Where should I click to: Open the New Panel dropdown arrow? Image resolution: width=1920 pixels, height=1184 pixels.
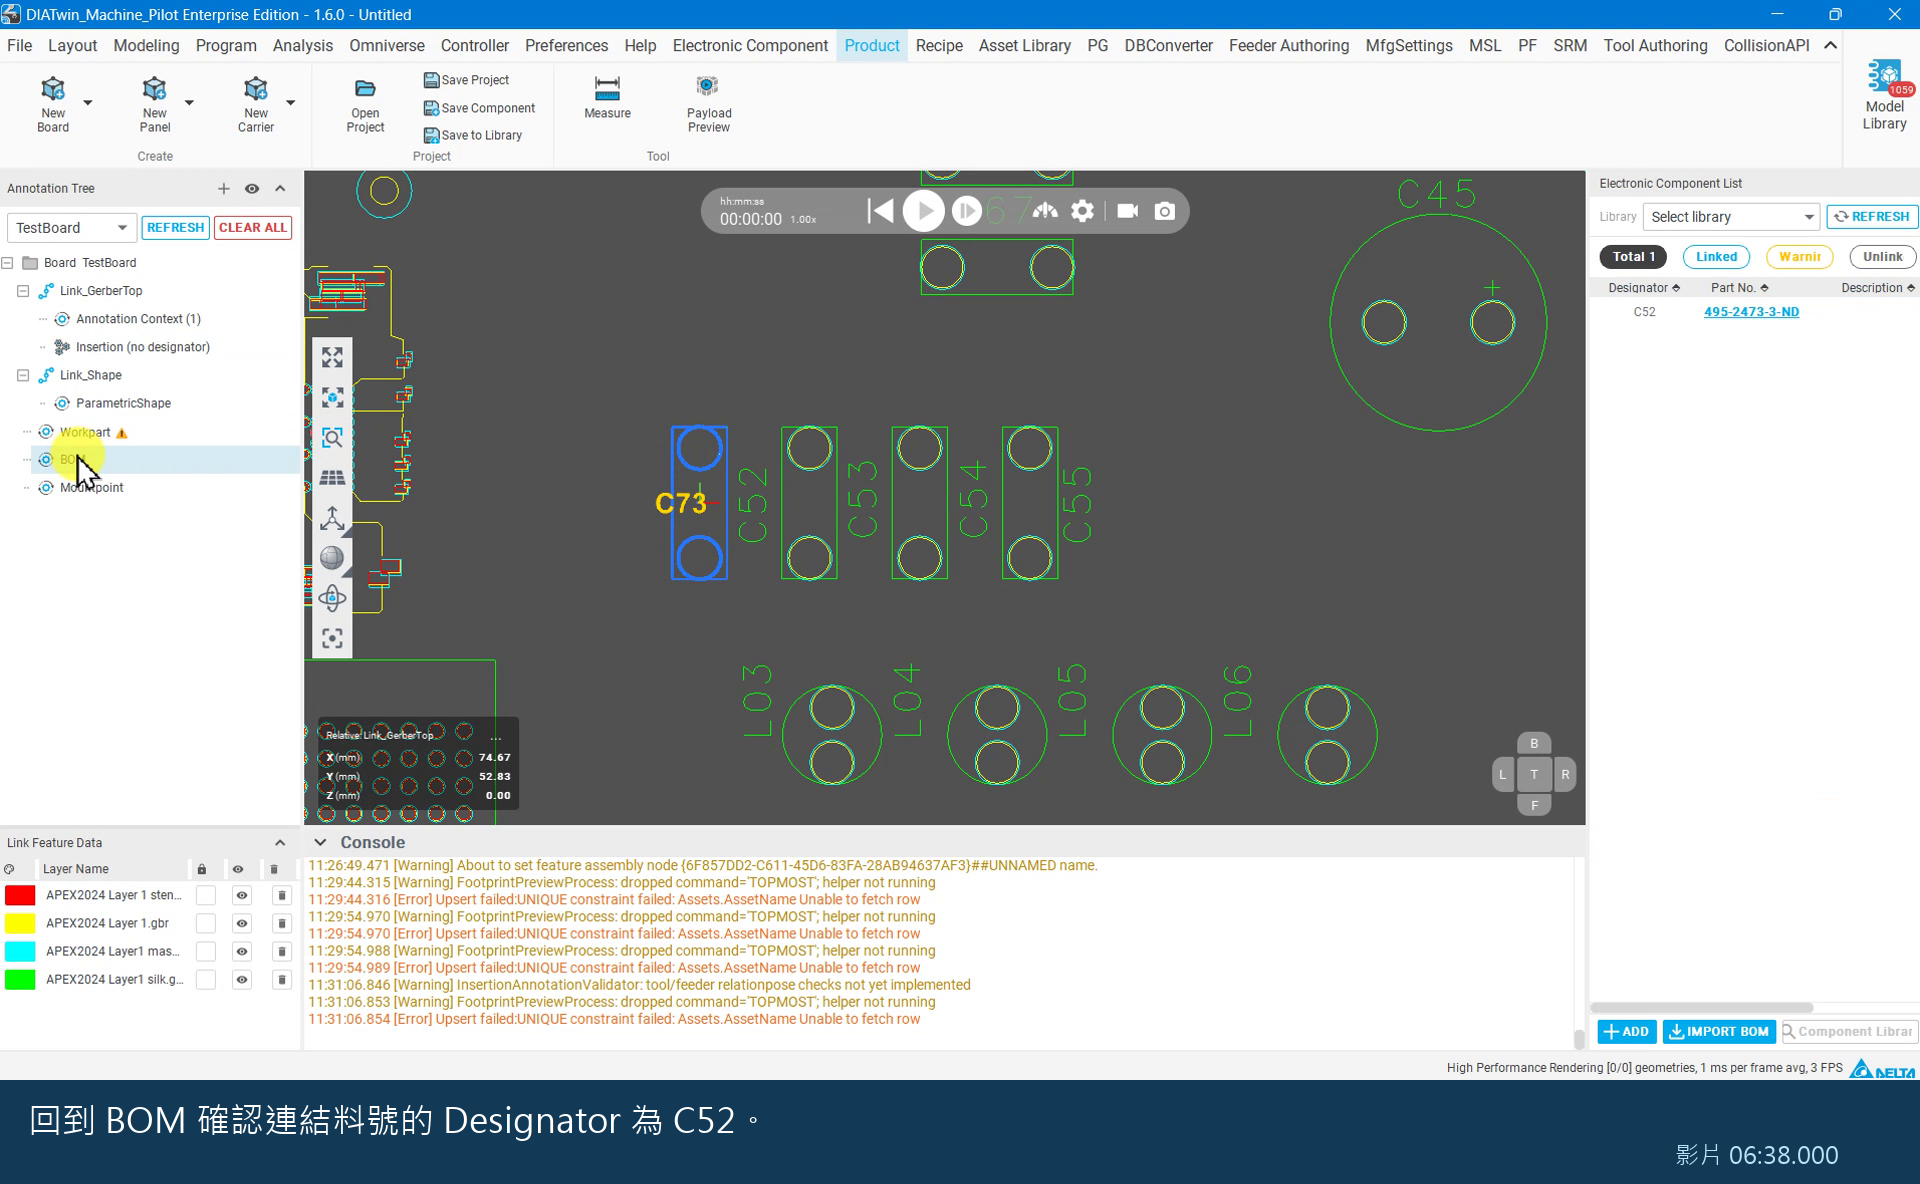(x=189, y=102)
